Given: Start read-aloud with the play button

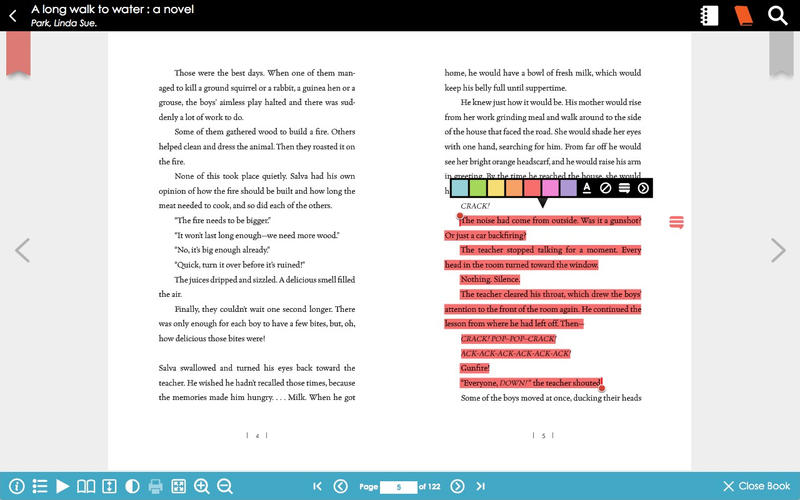Looking at the screenshot, I should [62, 486].
